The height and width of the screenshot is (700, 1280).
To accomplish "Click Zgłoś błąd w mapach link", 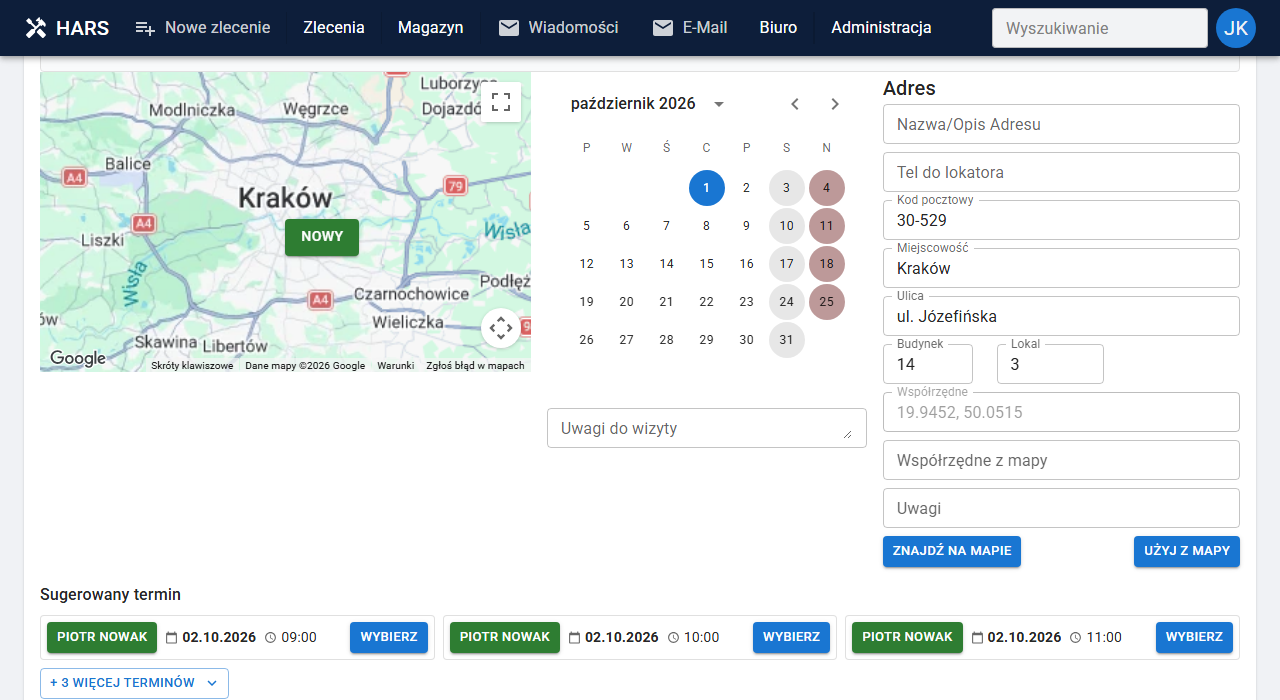I will pos(475,366).
